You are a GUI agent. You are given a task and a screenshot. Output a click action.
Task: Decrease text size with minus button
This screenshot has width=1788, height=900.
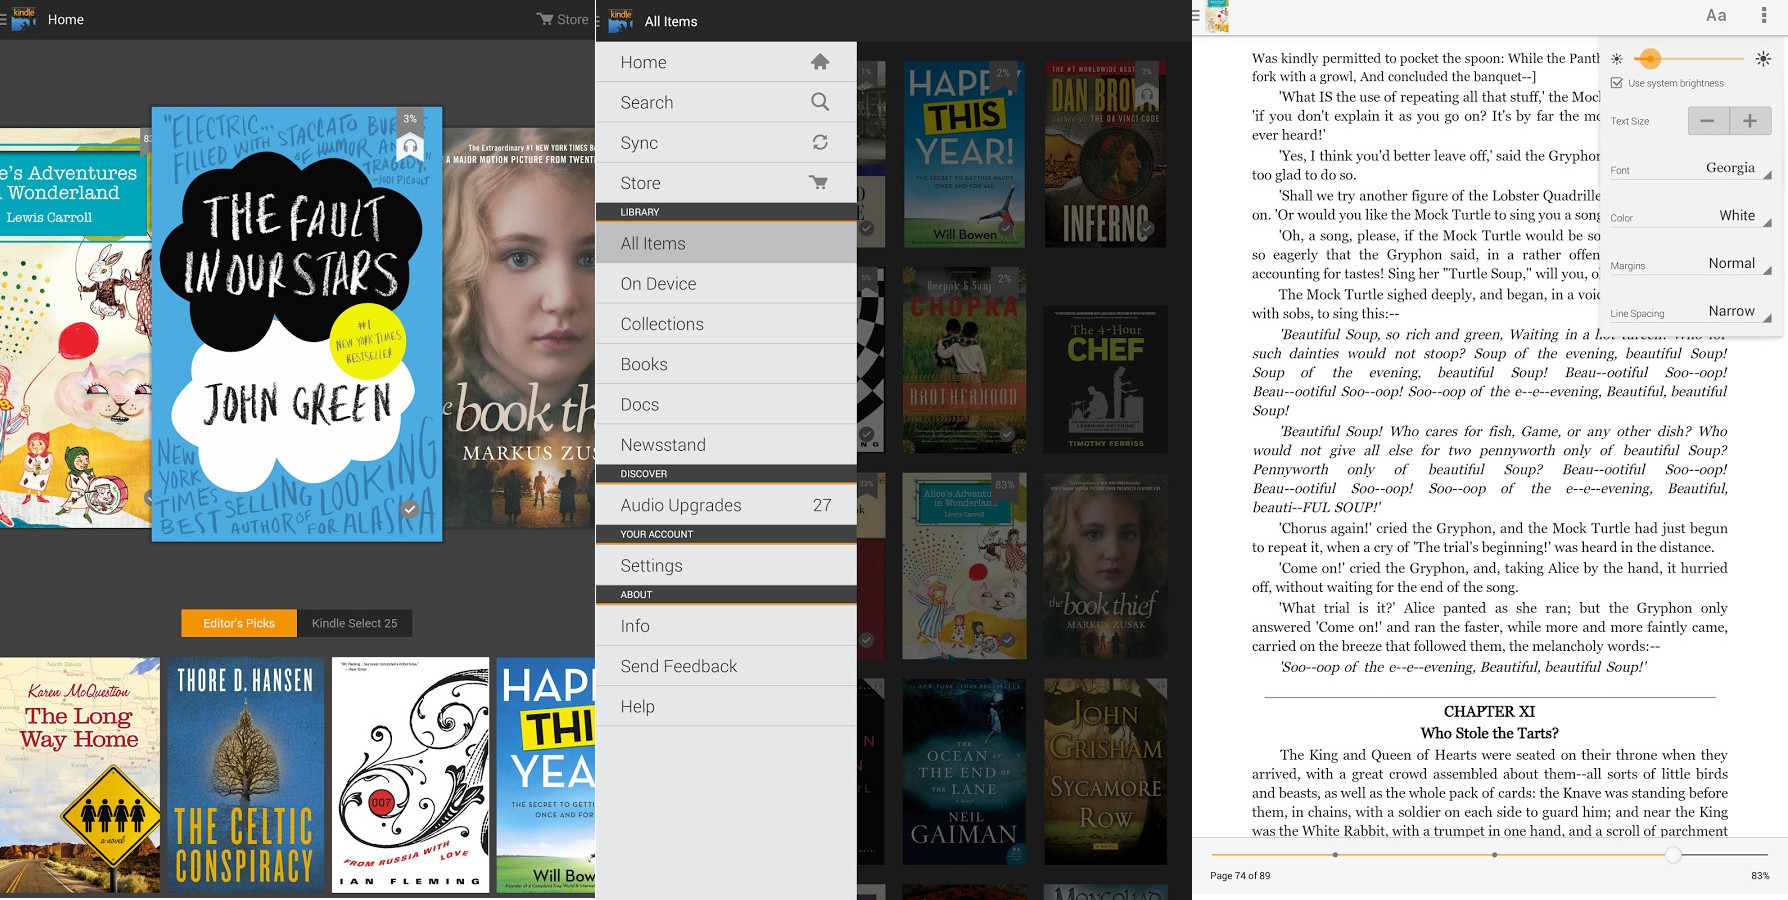coord(1708,121)
